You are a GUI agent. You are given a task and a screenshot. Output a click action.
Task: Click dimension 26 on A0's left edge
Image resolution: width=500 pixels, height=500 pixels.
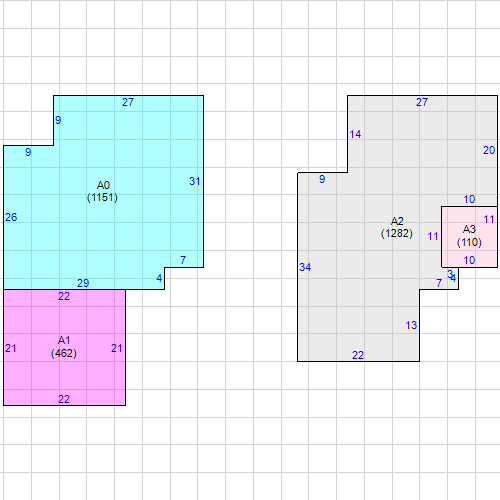(11, 217)
